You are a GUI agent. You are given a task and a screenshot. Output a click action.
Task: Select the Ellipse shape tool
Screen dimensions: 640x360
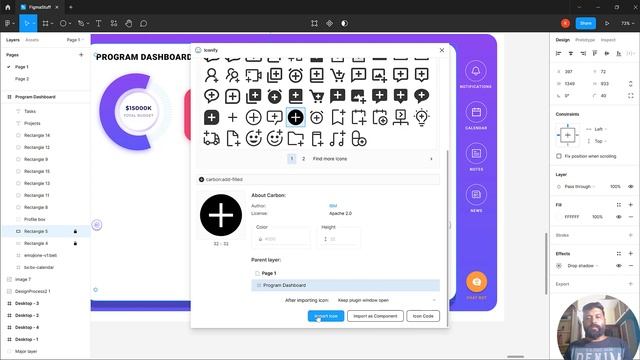pos(63,23)
